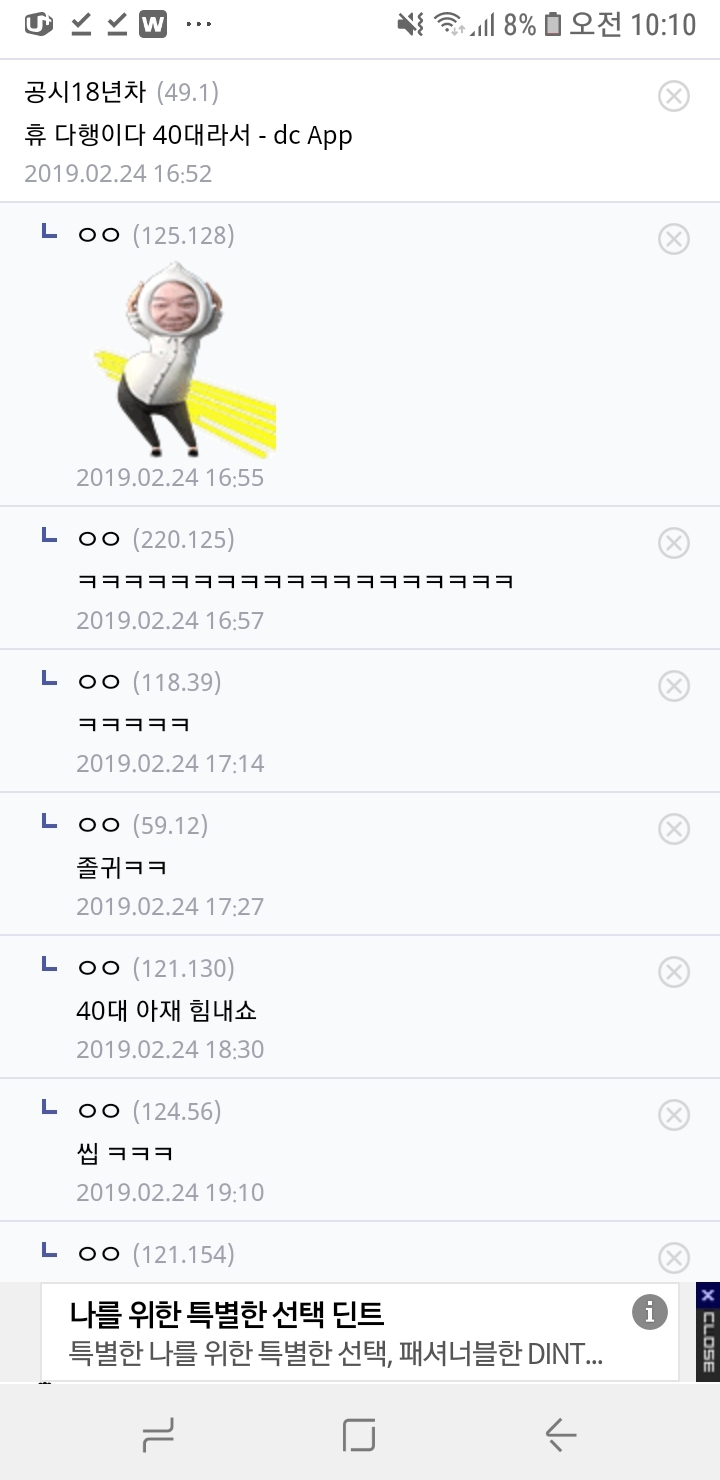
Task: Delete the comment from 220.125
Action: 674,543
